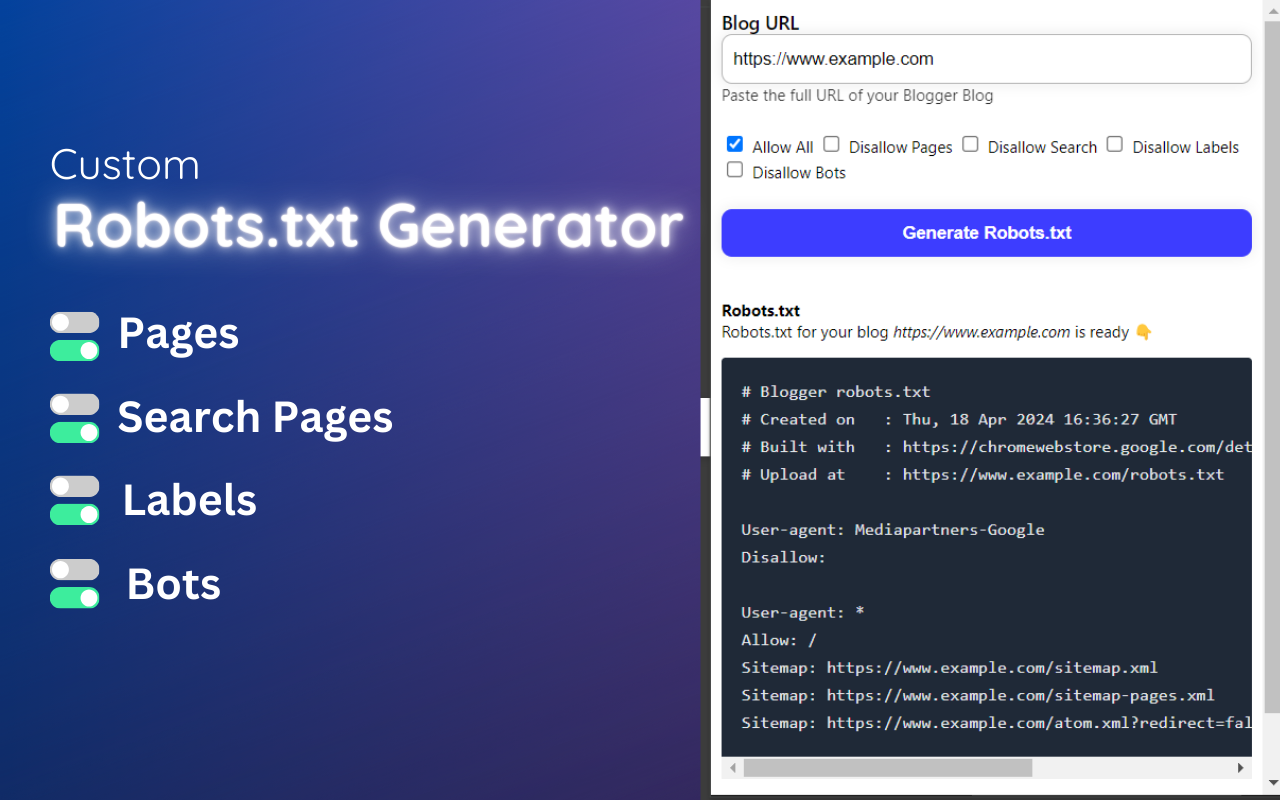
Task: Check the Disallow Search option
Action: pos(970,143)
